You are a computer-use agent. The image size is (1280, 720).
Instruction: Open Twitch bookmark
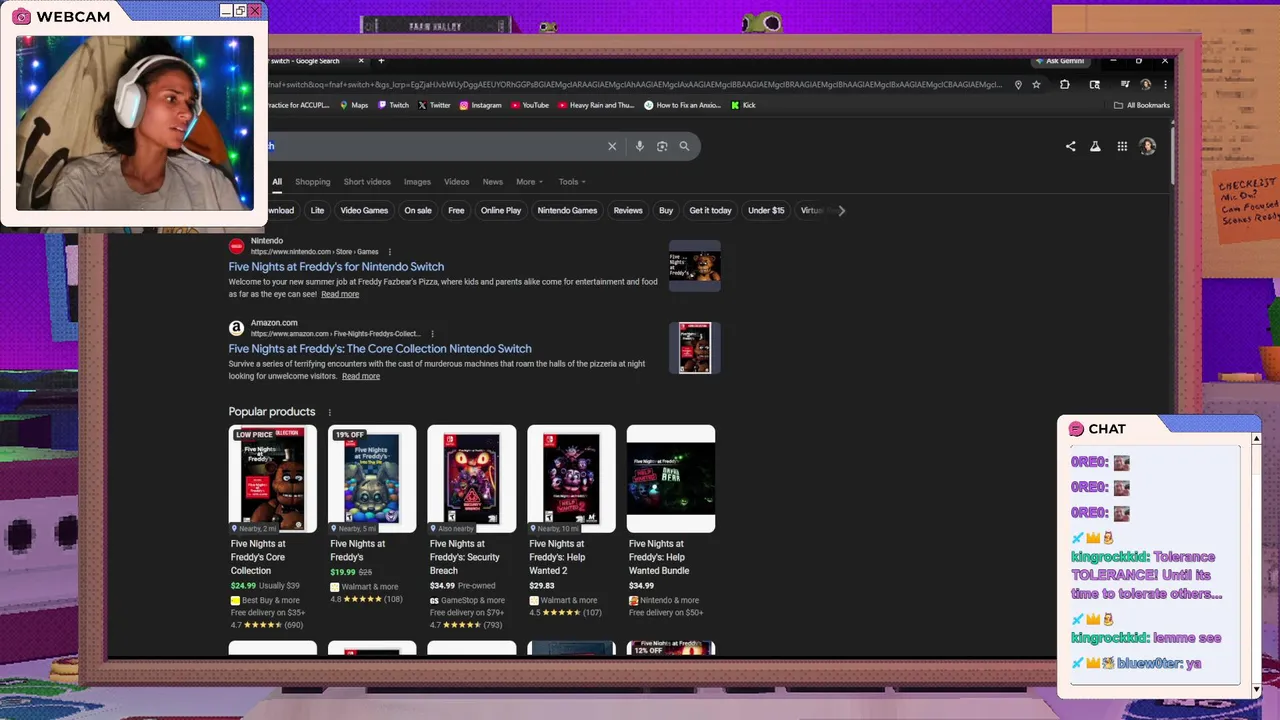click(x=393, y=105)
